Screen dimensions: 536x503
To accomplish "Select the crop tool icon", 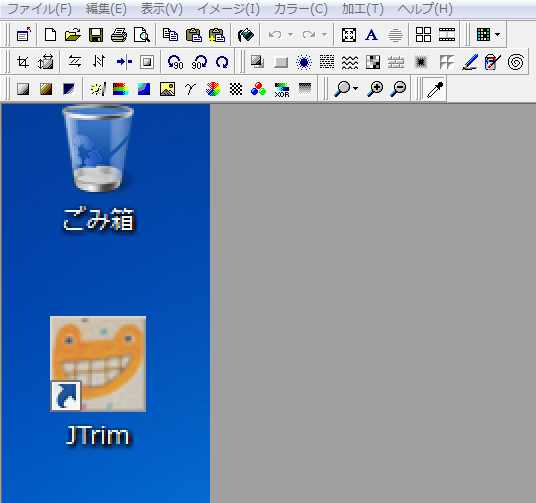I will point(23,62).
